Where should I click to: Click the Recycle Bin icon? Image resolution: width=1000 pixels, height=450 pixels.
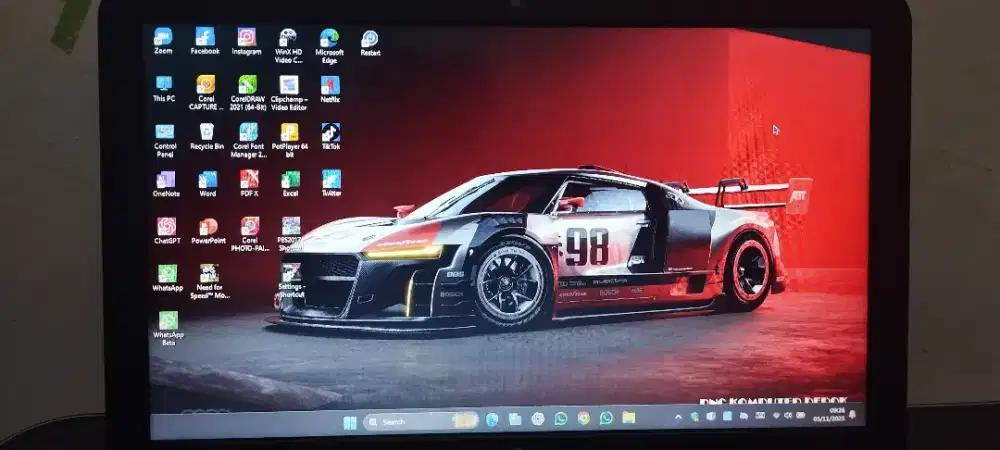[x=206, y=132]
